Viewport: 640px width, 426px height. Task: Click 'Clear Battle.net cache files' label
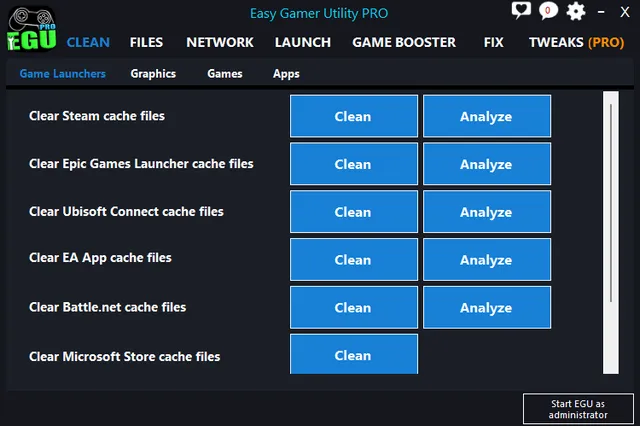click(x=107, y=307)
